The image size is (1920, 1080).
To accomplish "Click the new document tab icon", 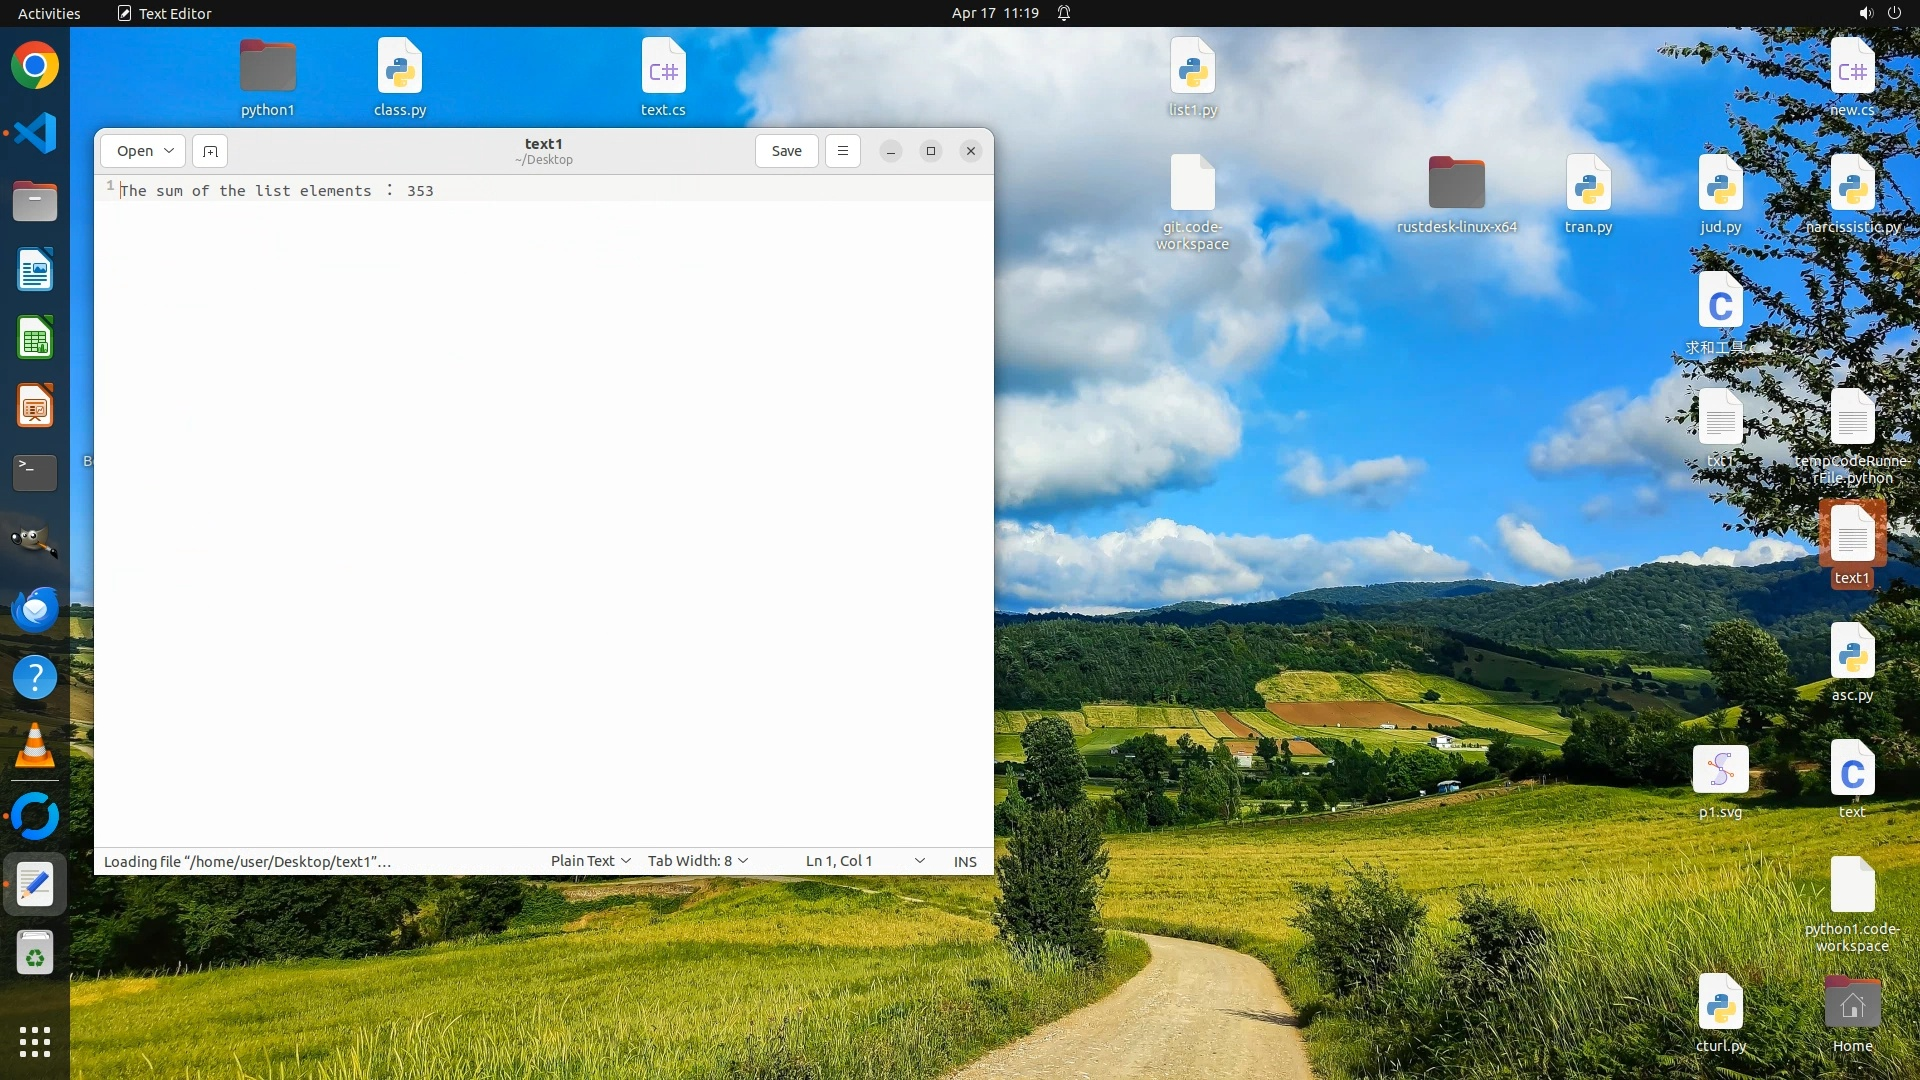I will 210,151.
